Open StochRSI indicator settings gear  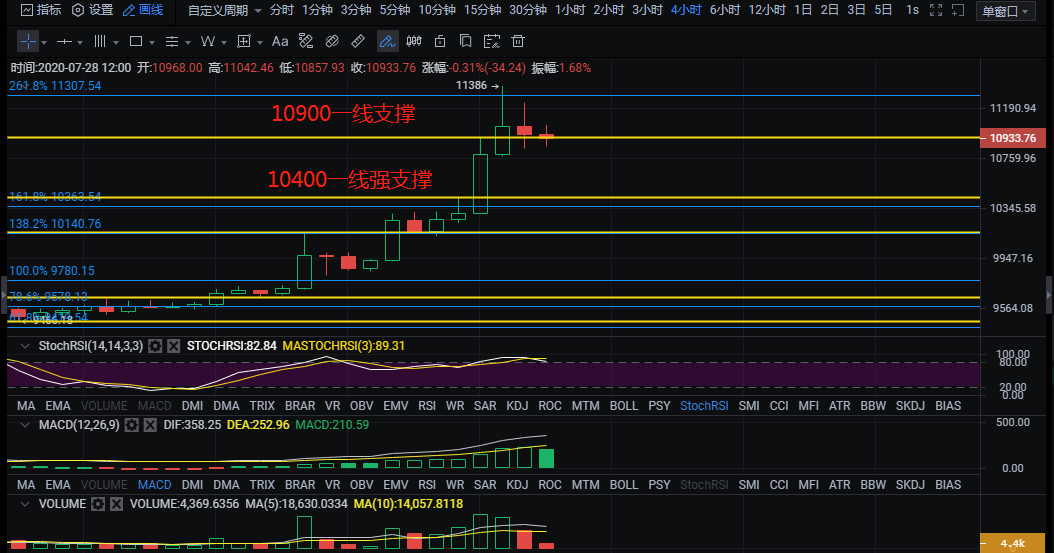tap(155, 346)
